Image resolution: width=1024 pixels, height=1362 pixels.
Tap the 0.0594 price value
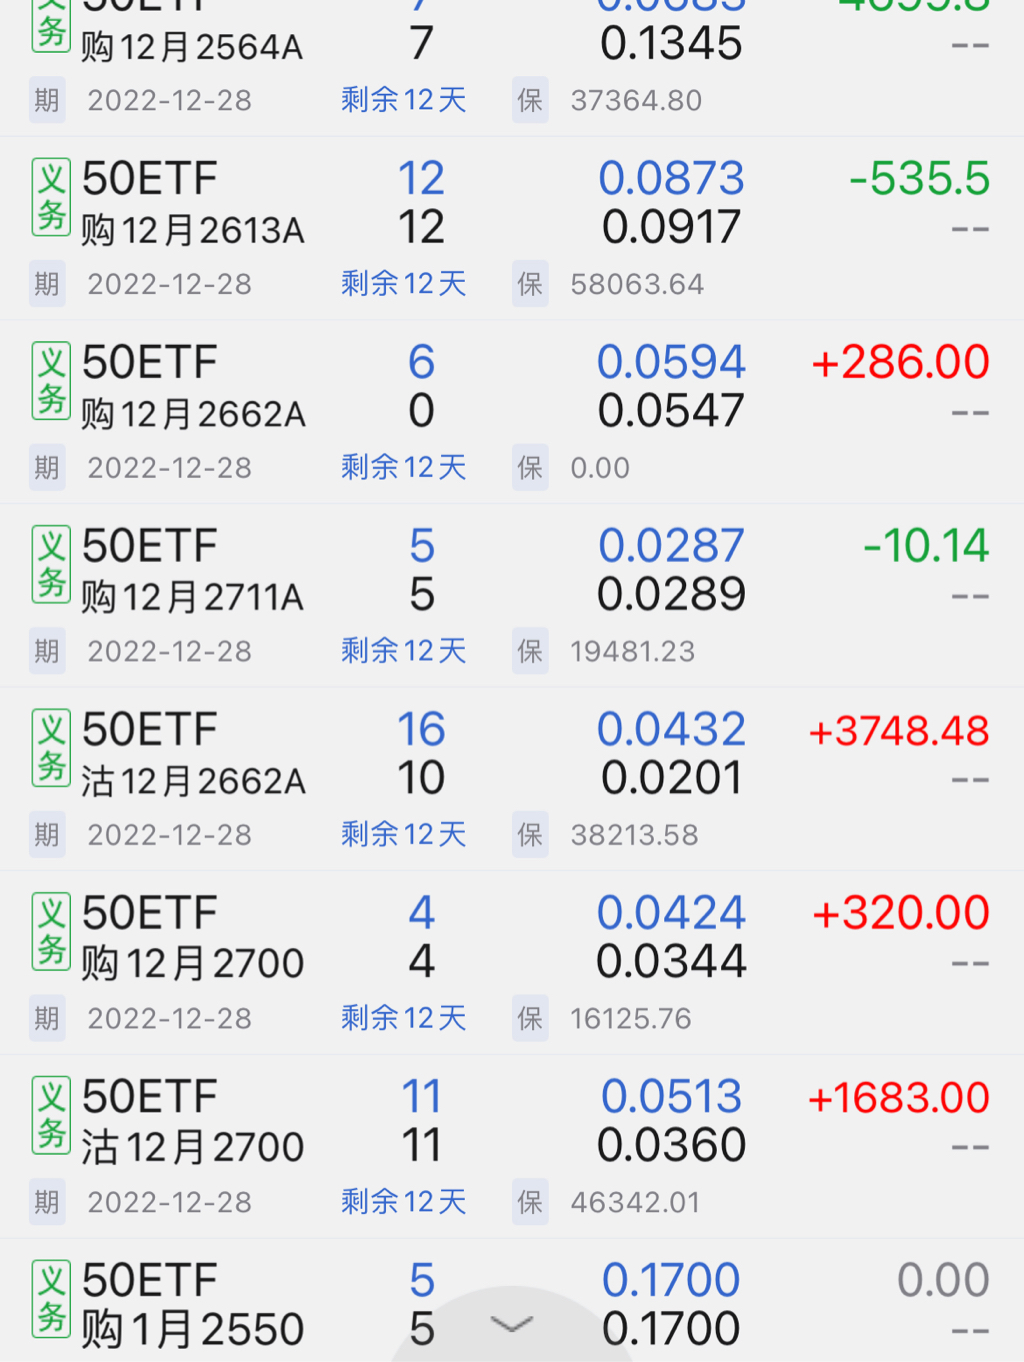point(671,362)
